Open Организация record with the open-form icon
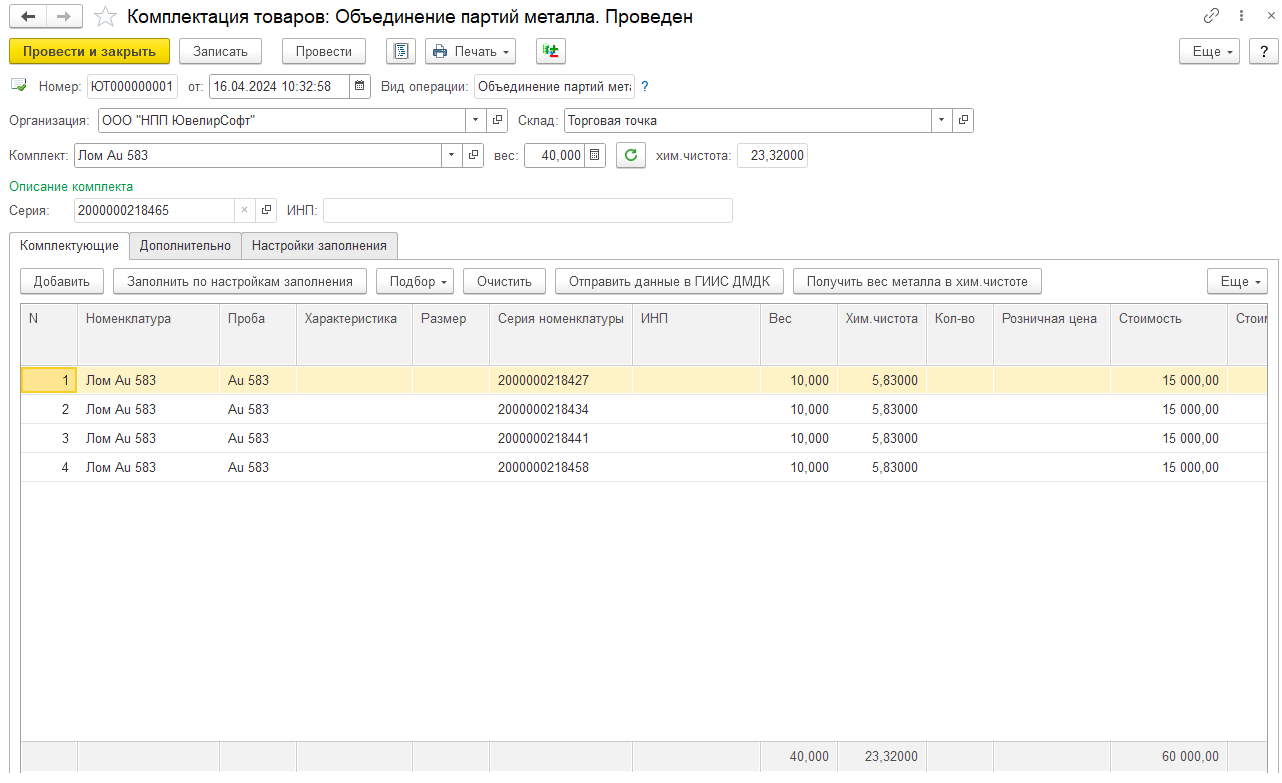The width and height of the screenshot is (1282, 783). tap(497, 121)
